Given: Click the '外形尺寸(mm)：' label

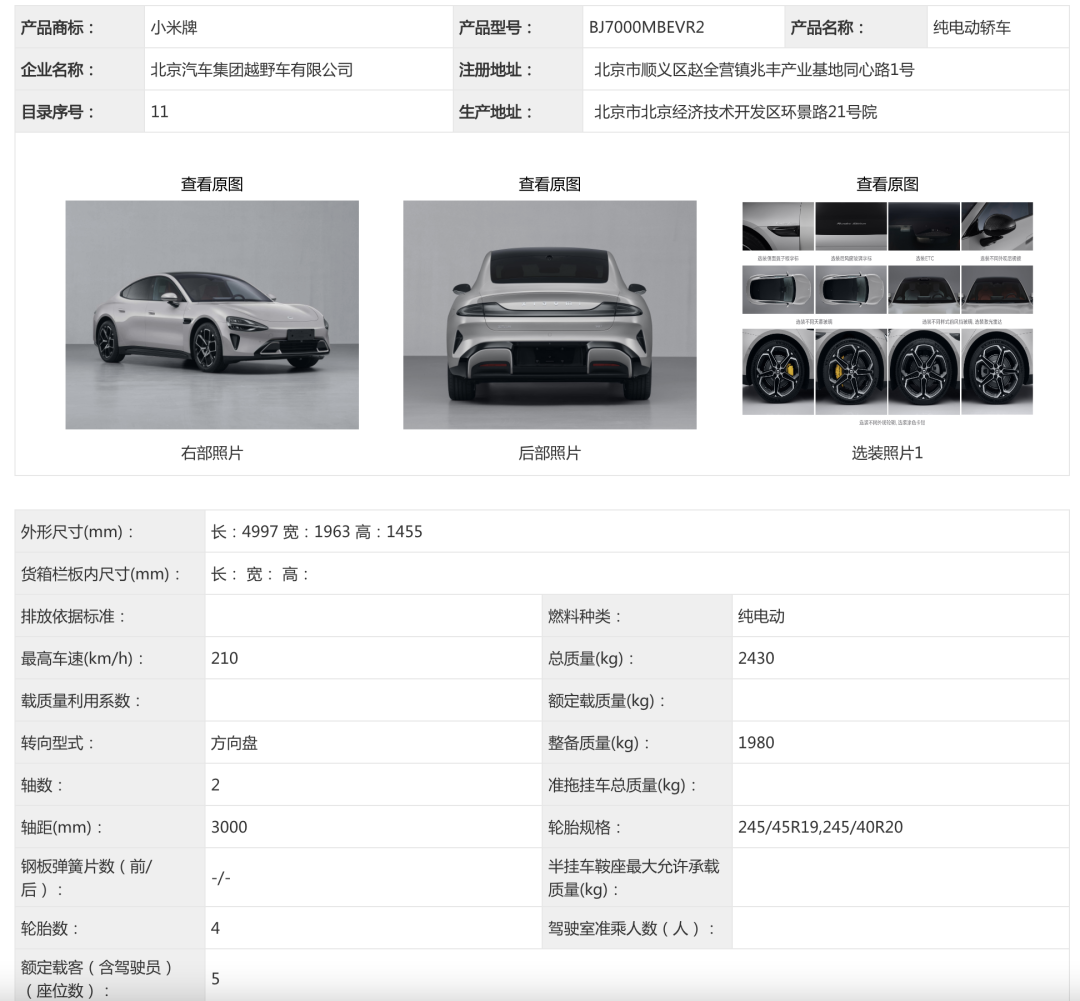Looking at the screenshot, I should [x=78, y=532].
